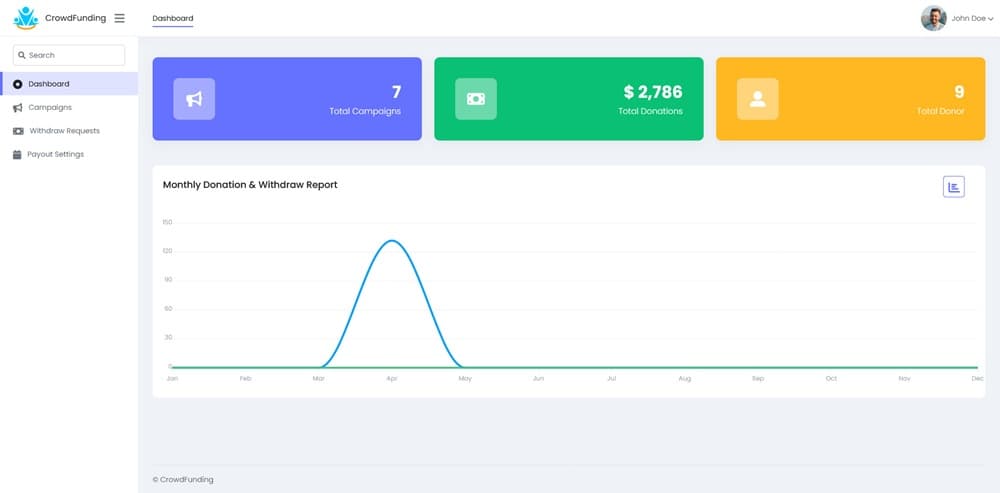The image size is (1000, 493).
Task: Click the "© CrowdFunding" footer text
Action: tap(183, 480)
